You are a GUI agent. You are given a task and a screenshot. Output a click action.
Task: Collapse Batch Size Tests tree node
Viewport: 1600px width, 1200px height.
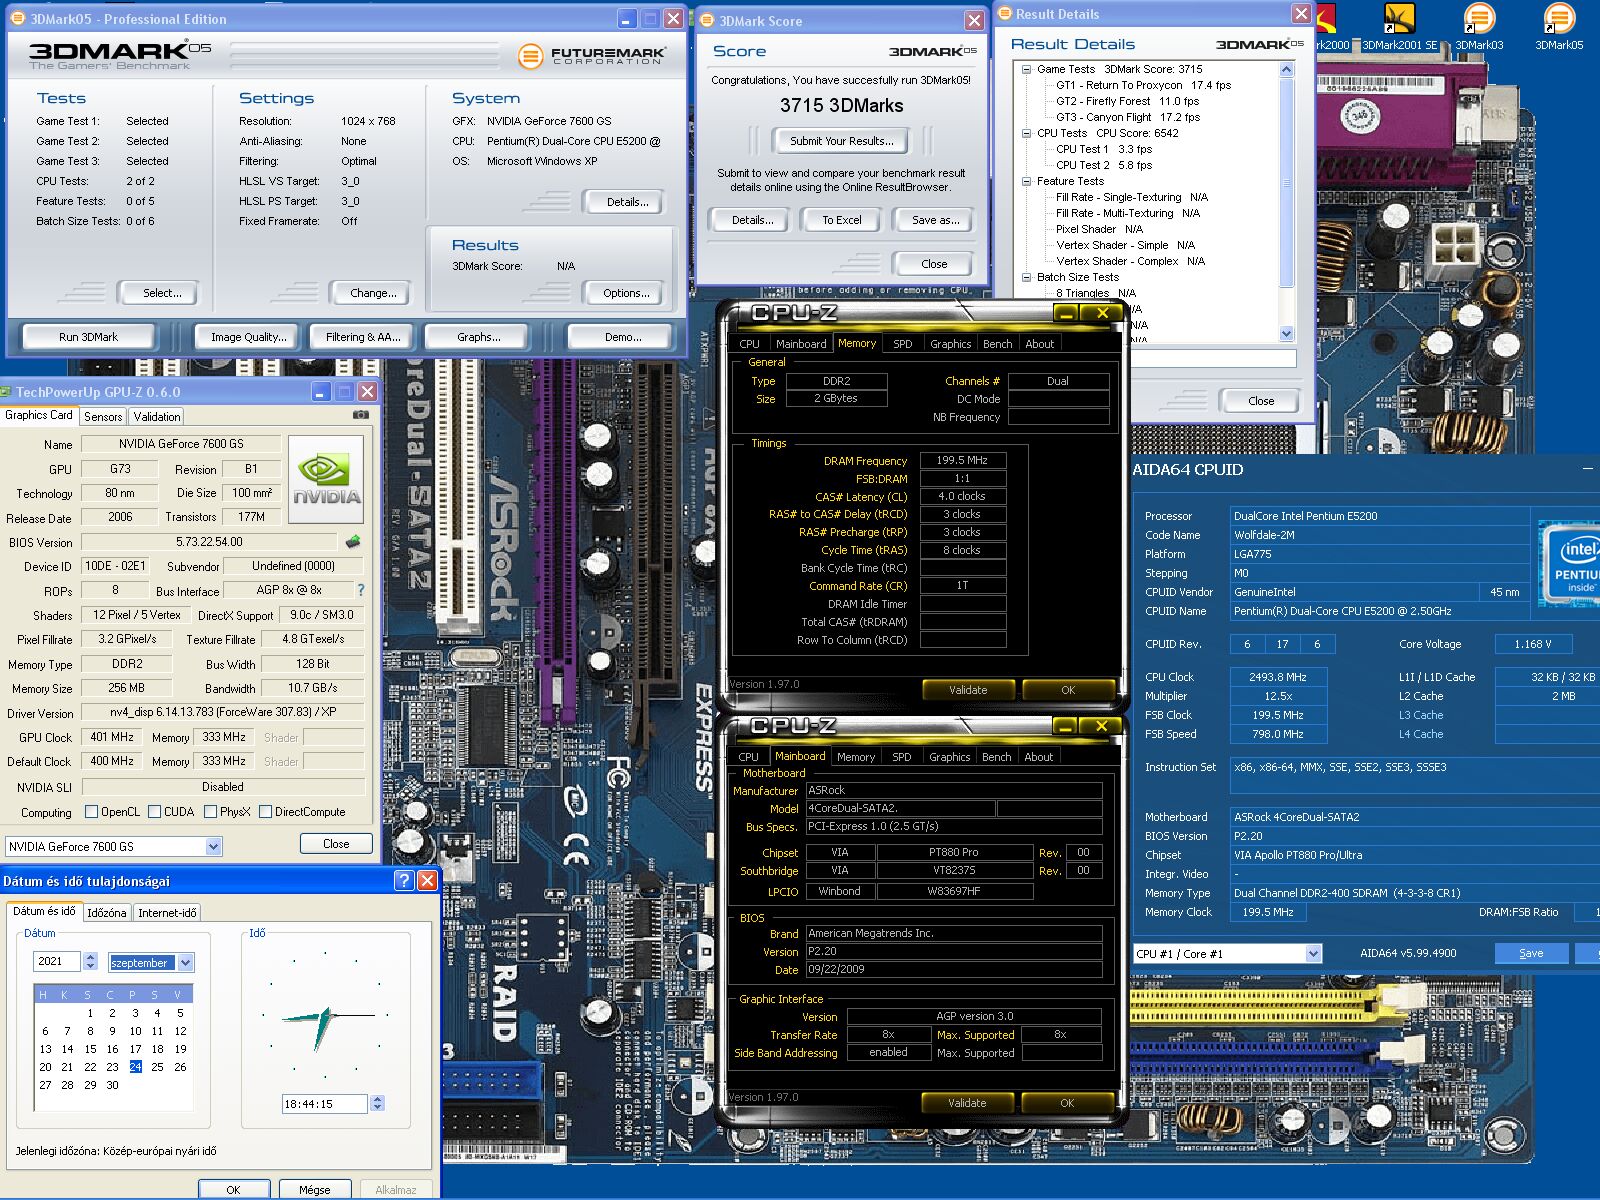click(x=1026, y=277)
